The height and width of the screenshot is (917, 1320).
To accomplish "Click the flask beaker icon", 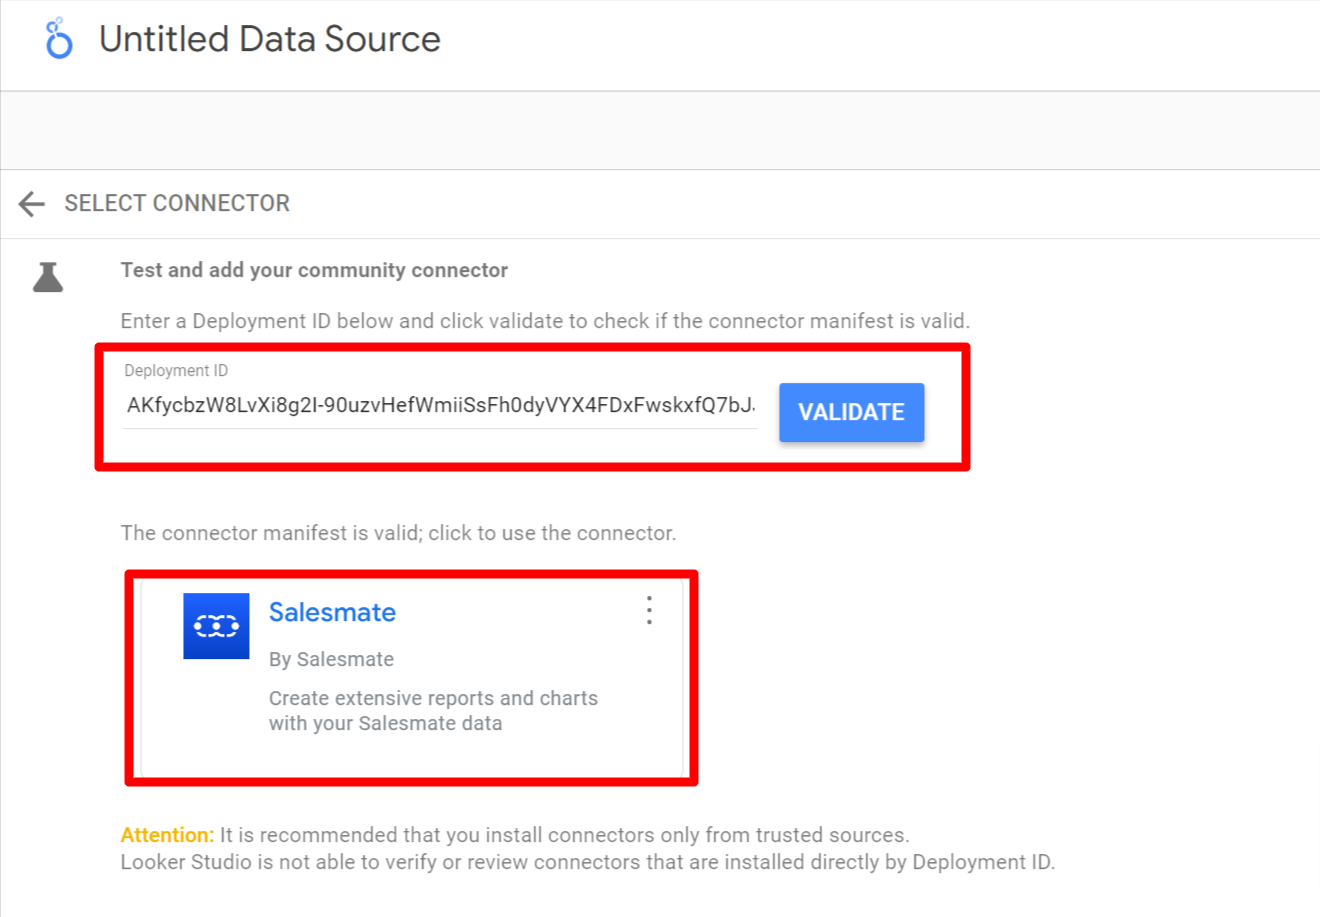I will point(48,277).
